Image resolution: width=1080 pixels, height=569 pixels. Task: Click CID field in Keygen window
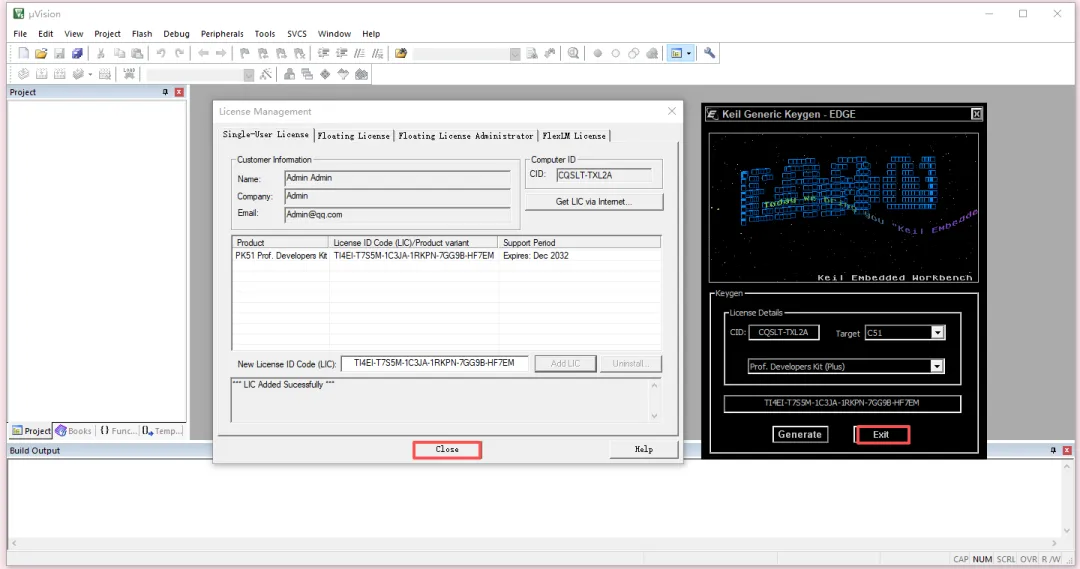(x=784, y=332)
